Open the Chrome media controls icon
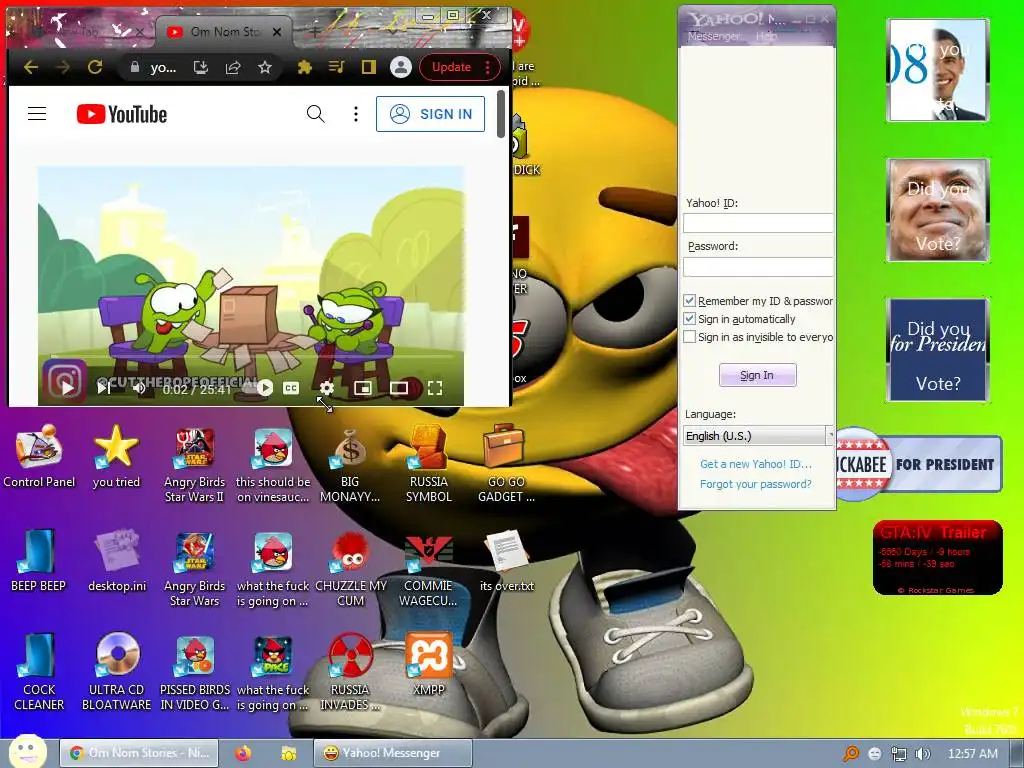The image size is (1024, 768). point(336,67)
